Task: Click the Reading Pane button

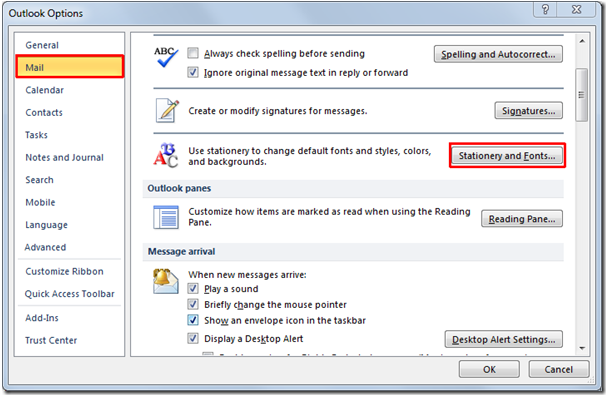Action: 522,219
